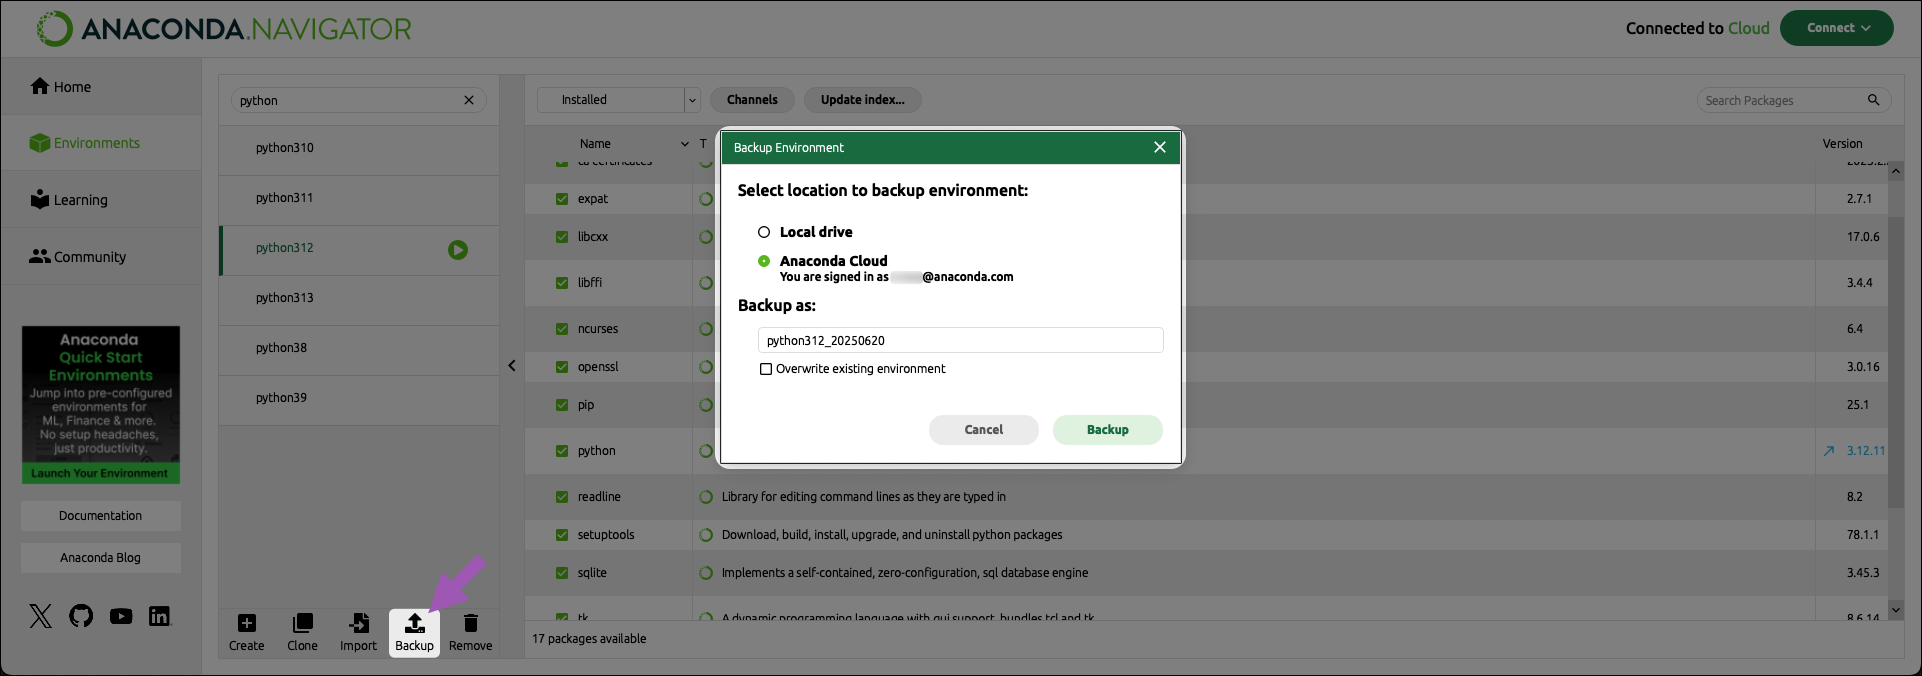Open the Anaconda Blog link button
1922x676 pixels.
coord(101,558)
